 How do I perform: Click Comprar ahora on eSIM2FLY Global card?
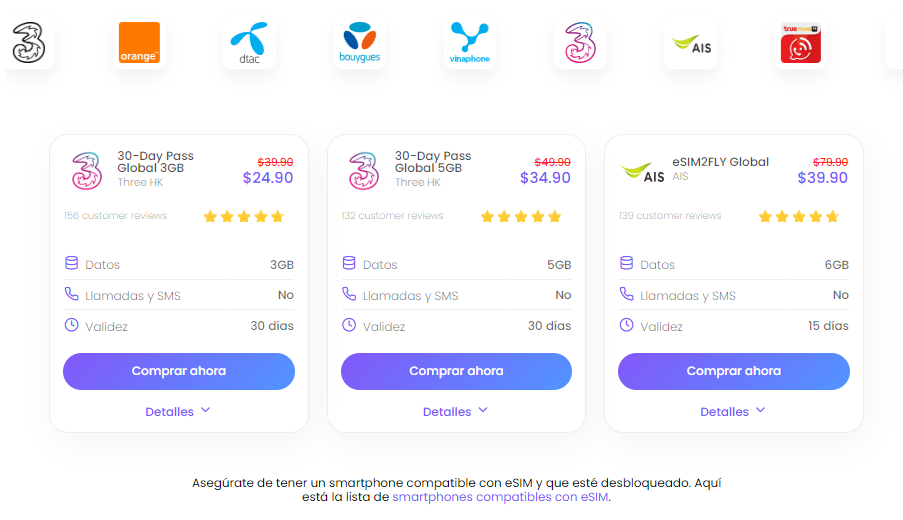(x=734, y=371)
